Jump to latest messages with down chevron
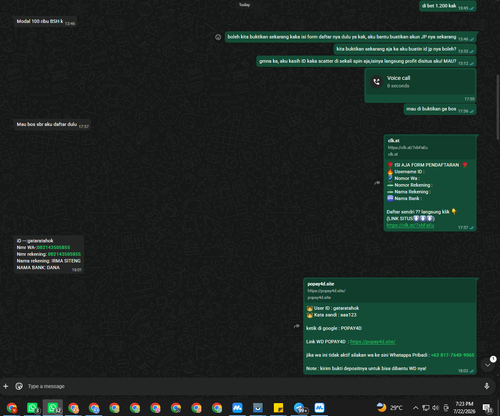The width and height of the screenshot is (500, 416). (x=487, y=365)
